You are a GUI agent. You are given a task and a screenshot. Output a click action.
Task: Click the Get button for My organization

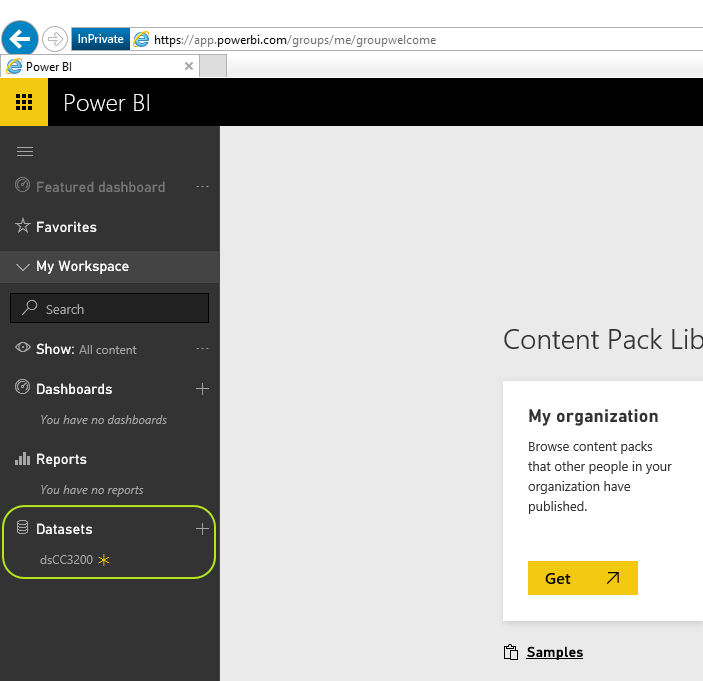coord(583,578)
